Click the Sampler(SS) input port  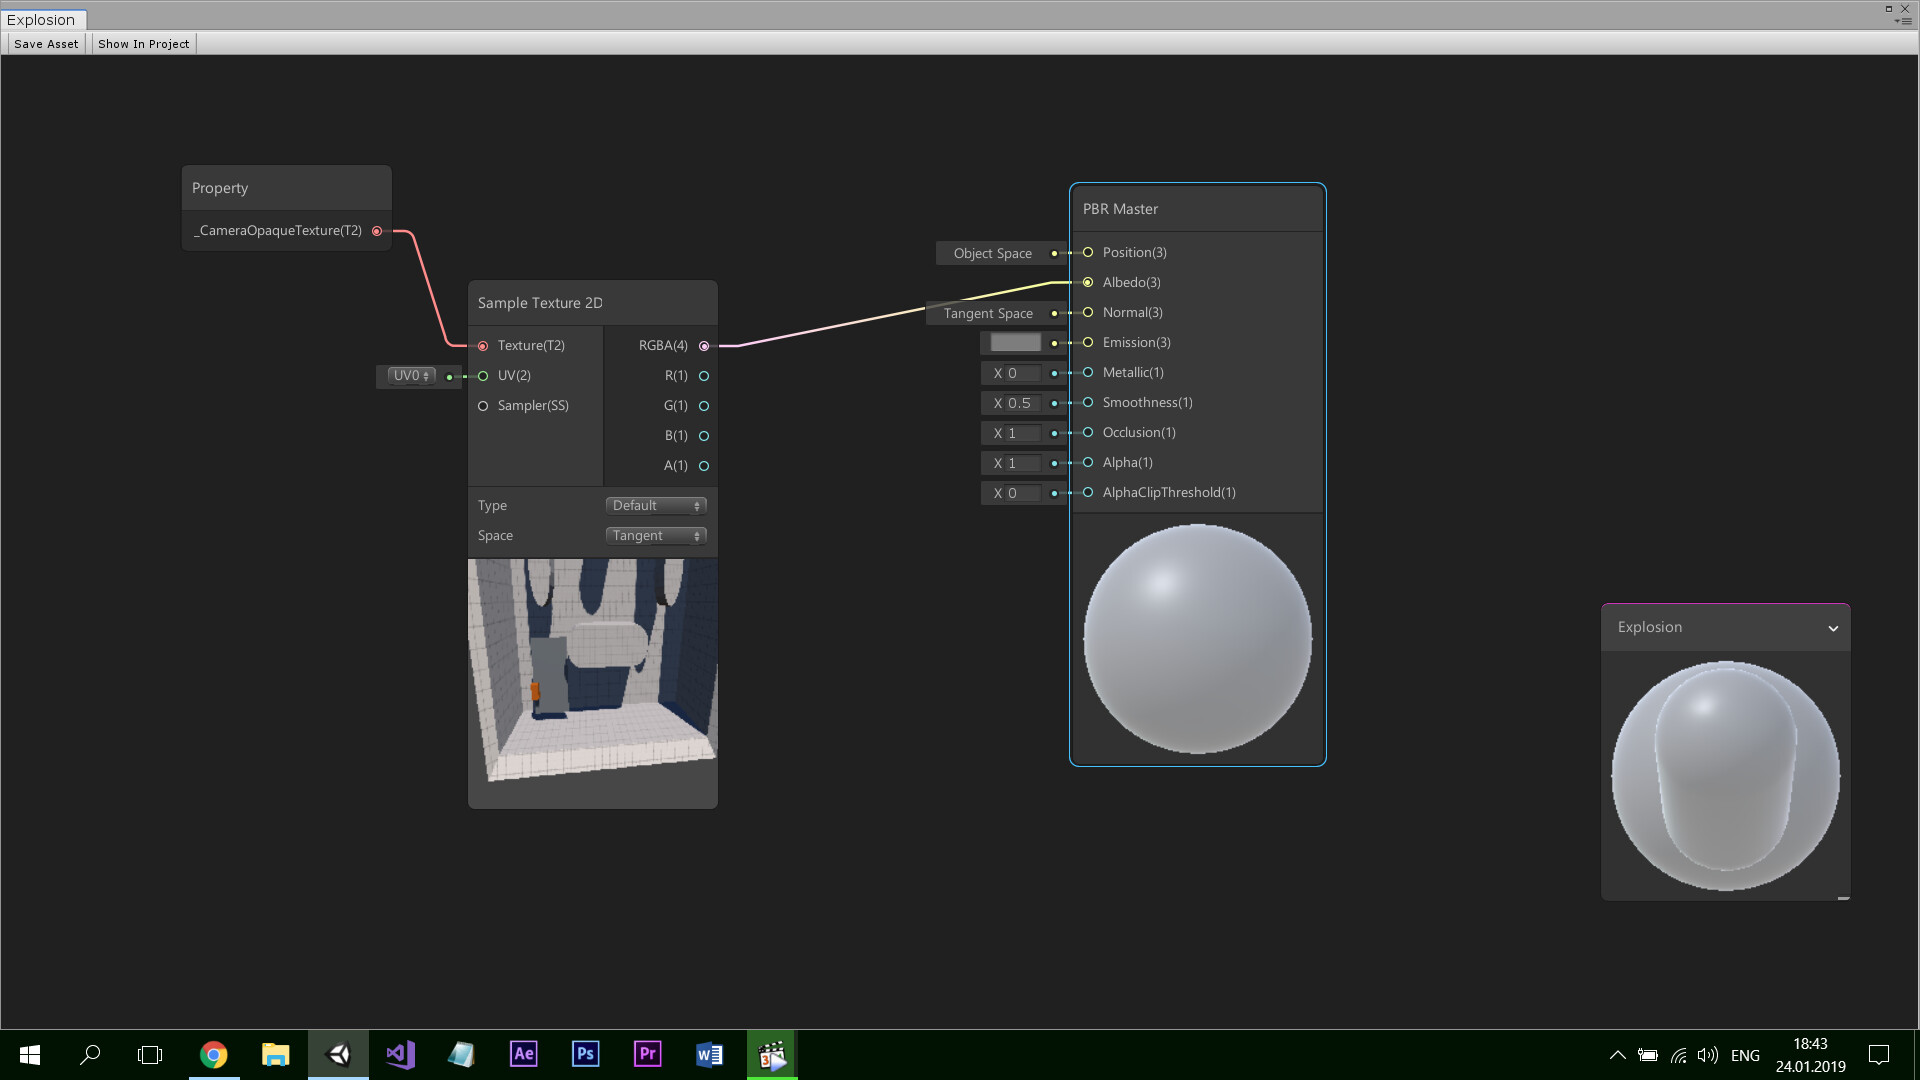tap(483, 406)
